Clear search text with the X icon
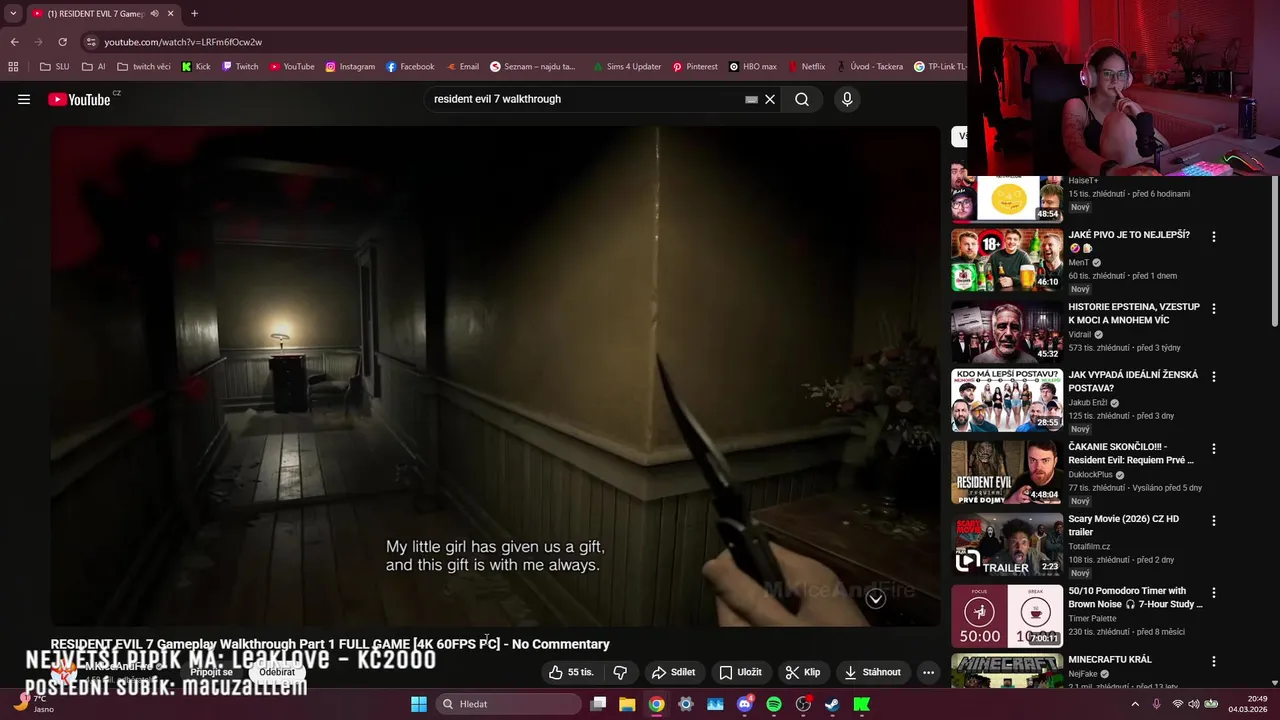 pyautogui.click(x=770, y=99)
